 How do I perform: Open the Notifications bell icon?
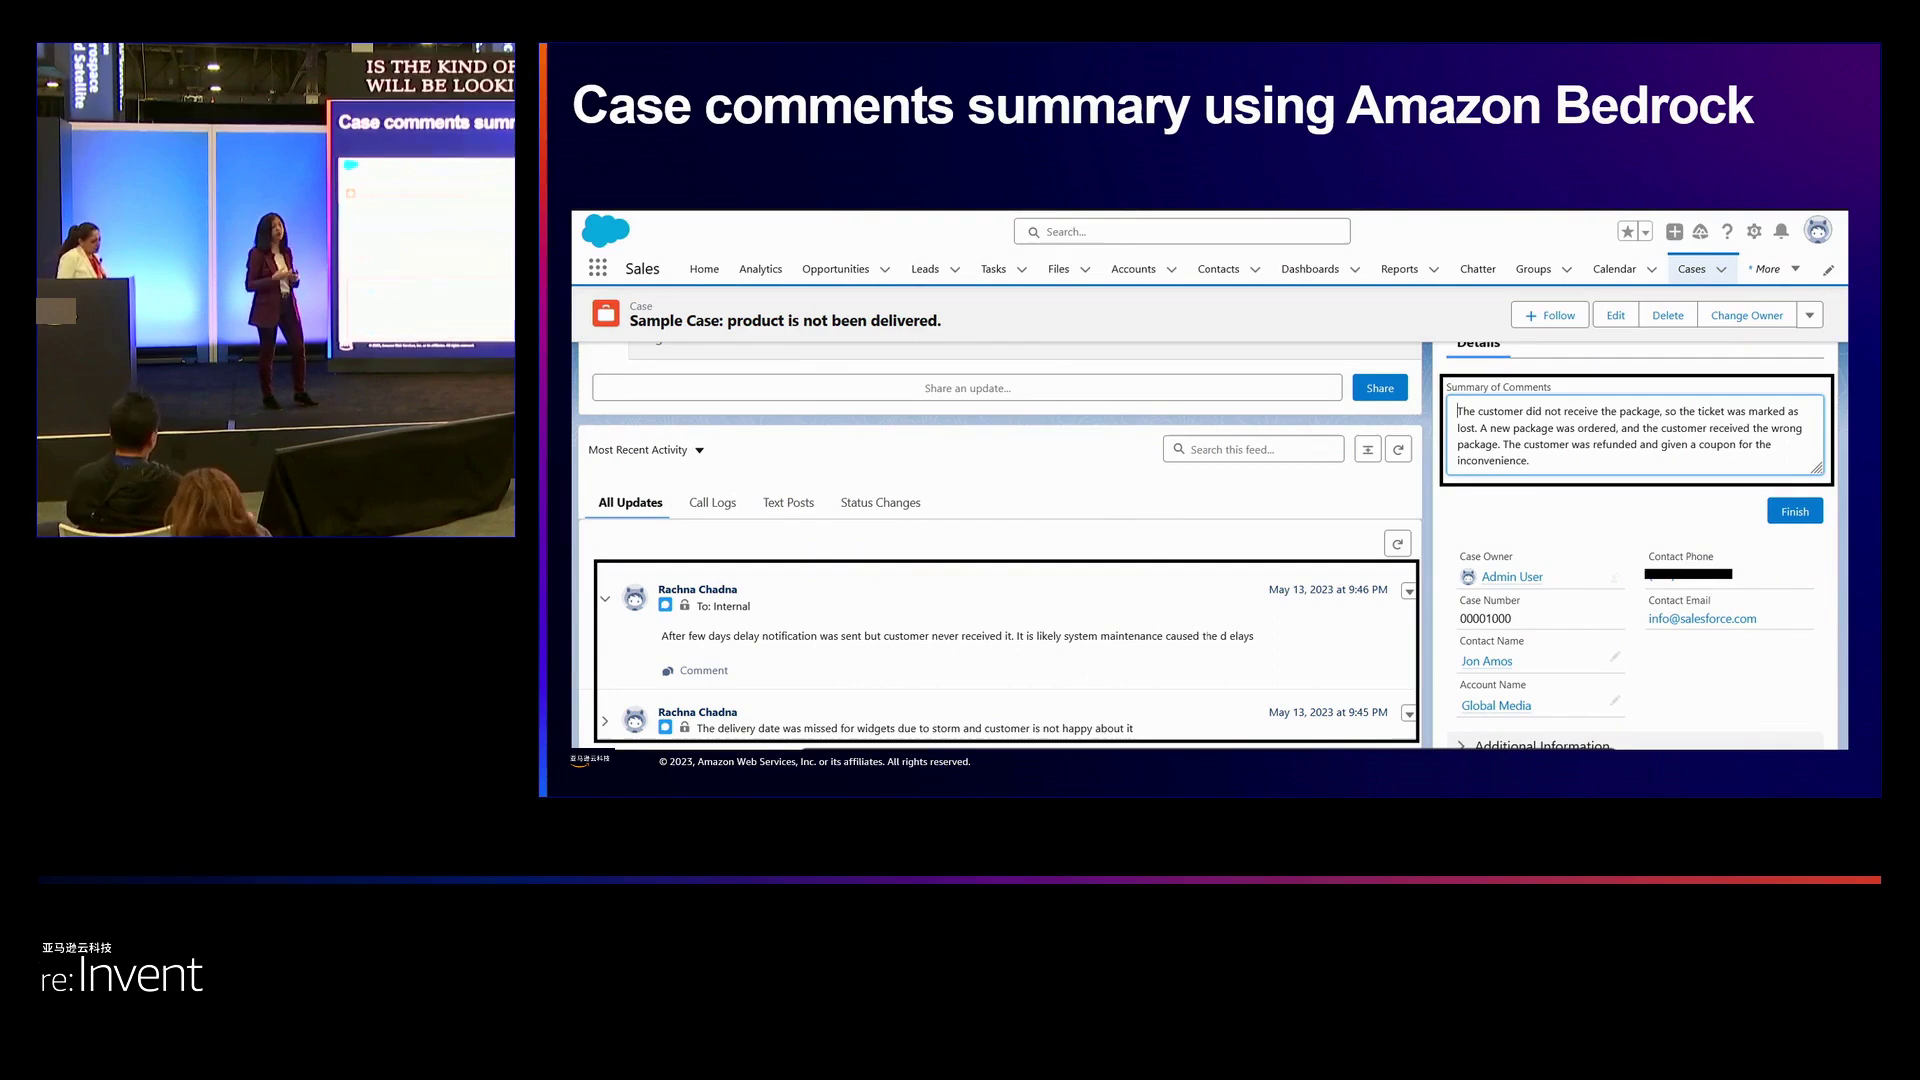[1781, 232]
